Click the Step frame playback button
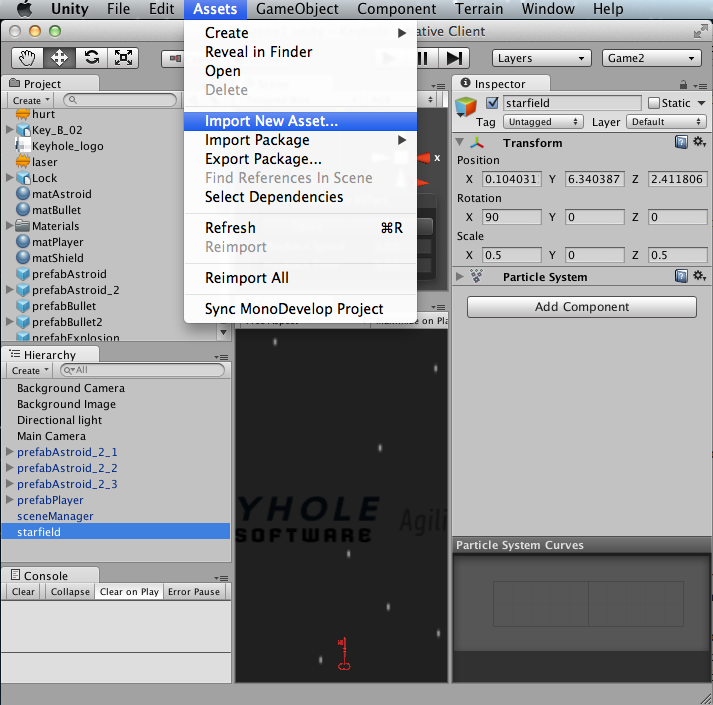Screen dimensions: 713x705 click(x=455, y=58)
